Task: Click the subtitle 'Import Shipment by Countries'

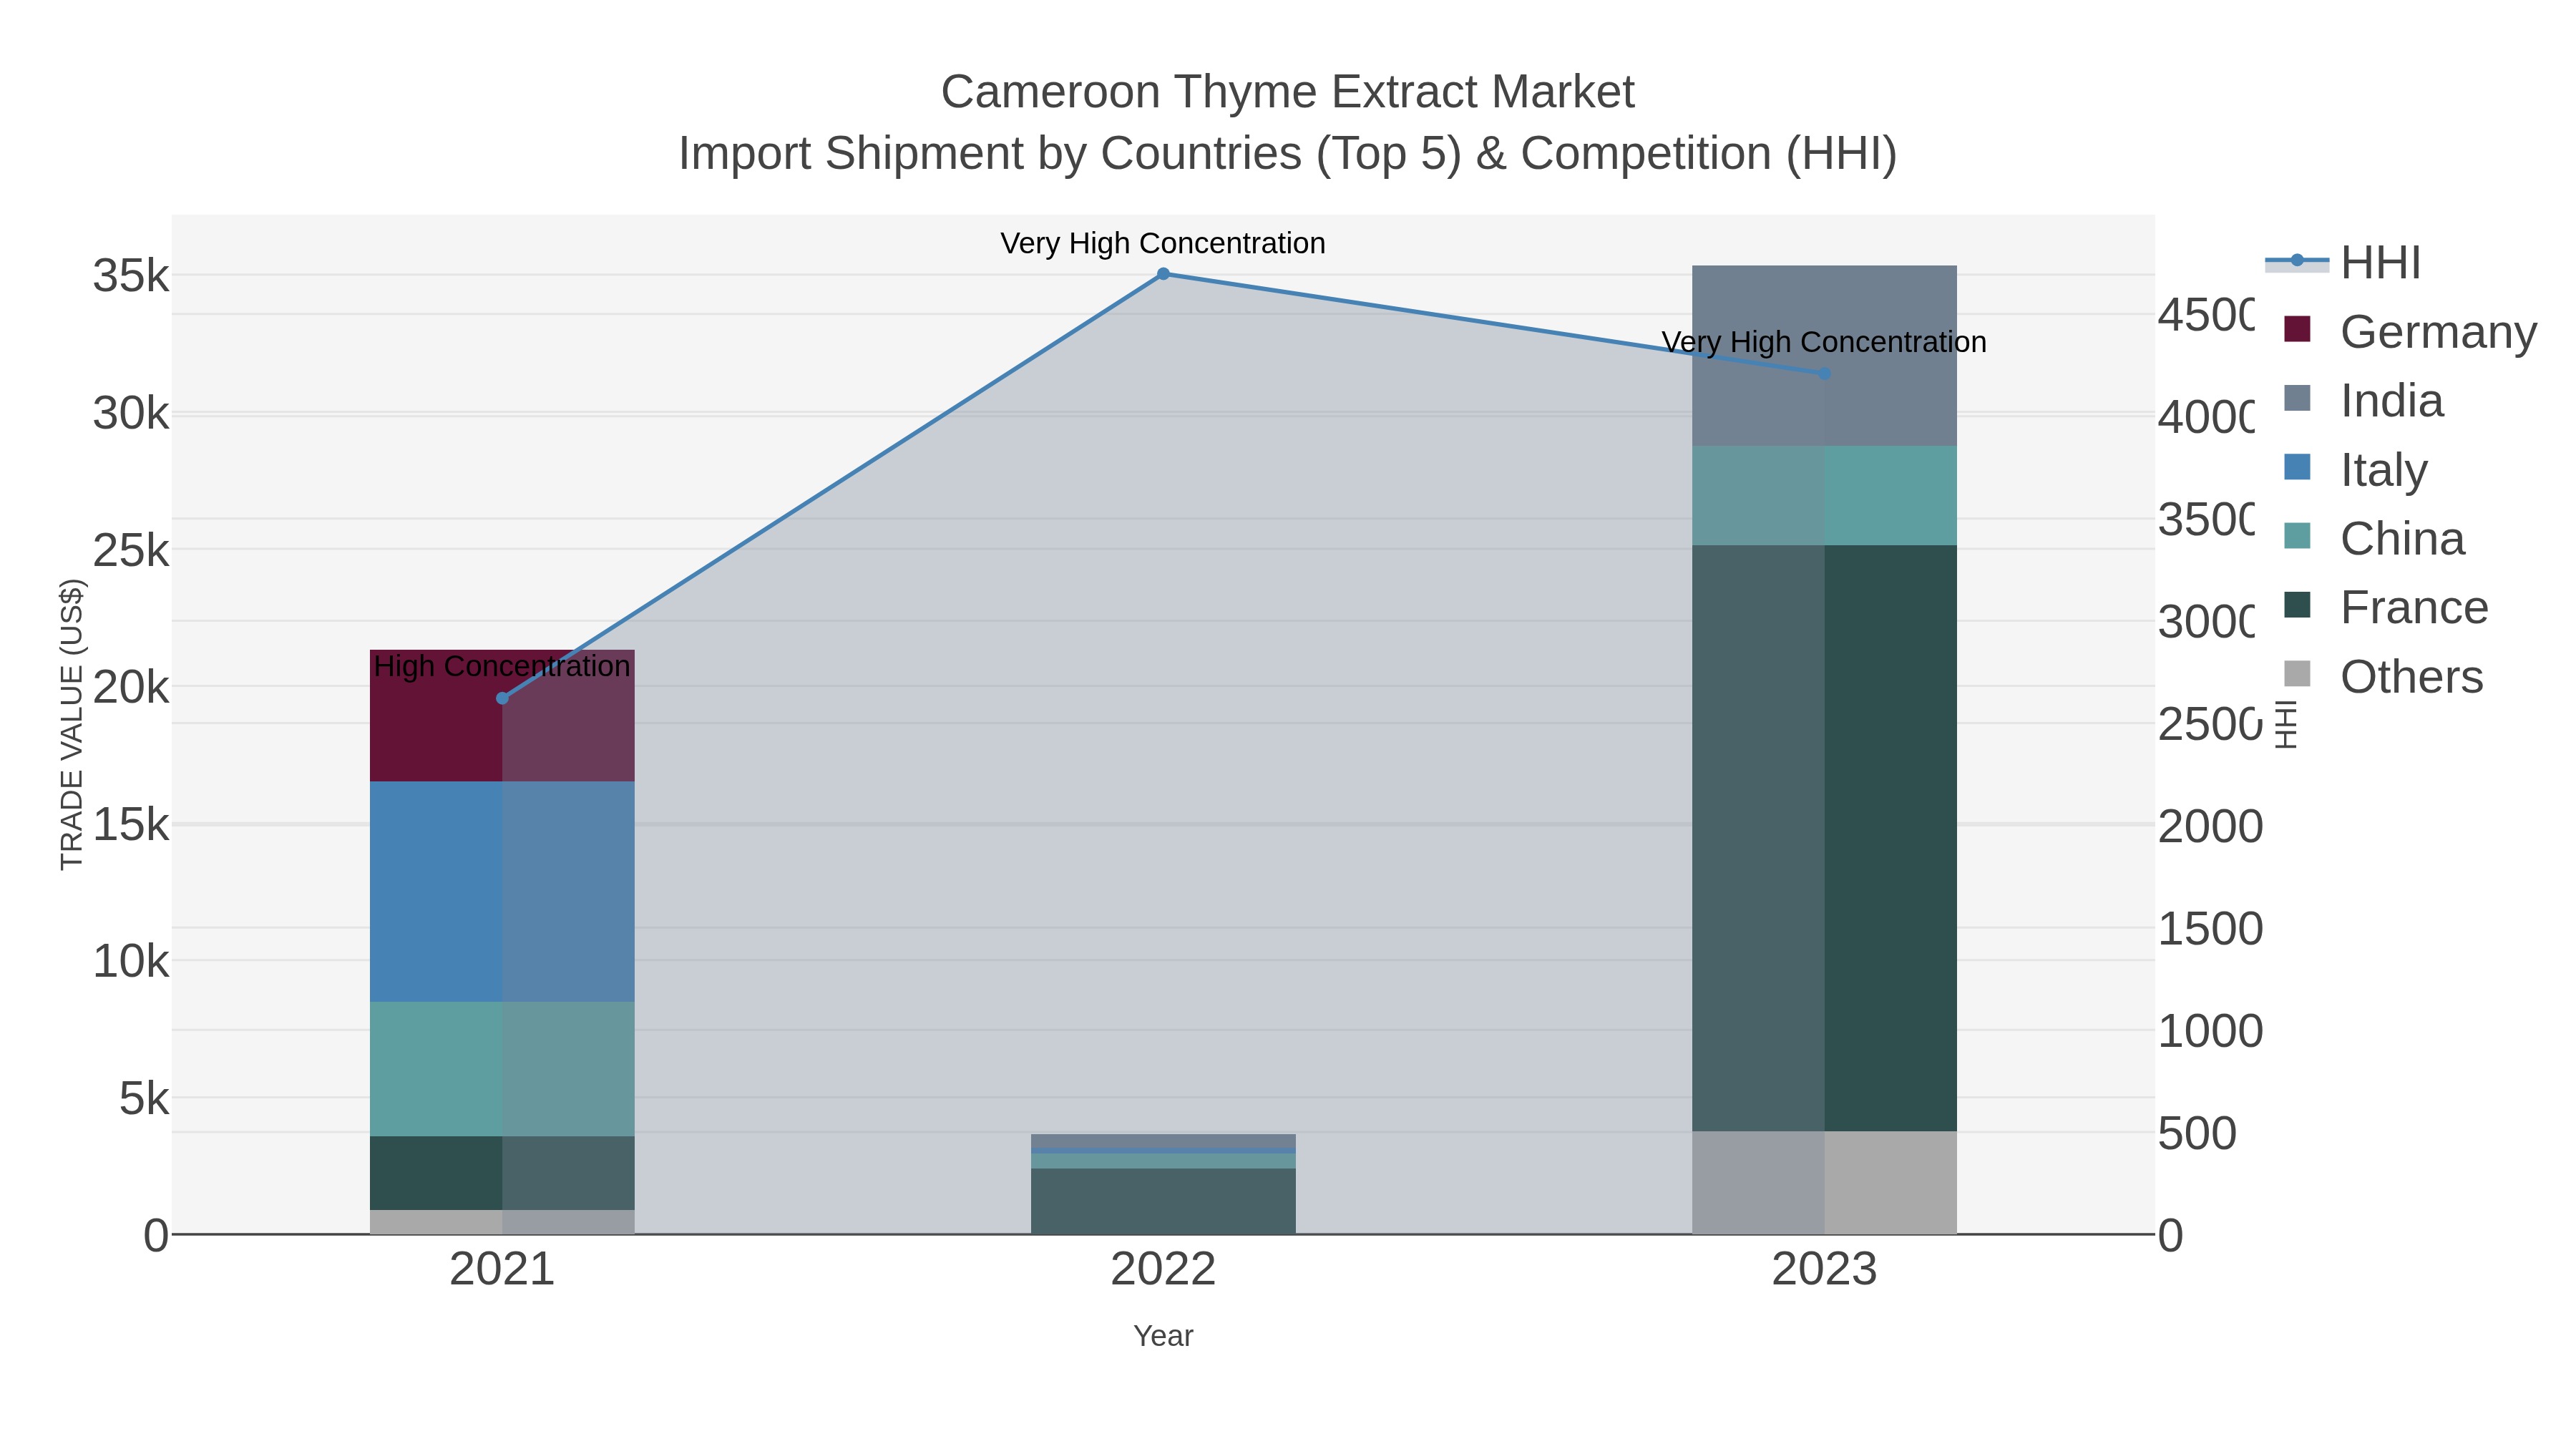Action: pyautogui.click(x=989, y=154)
